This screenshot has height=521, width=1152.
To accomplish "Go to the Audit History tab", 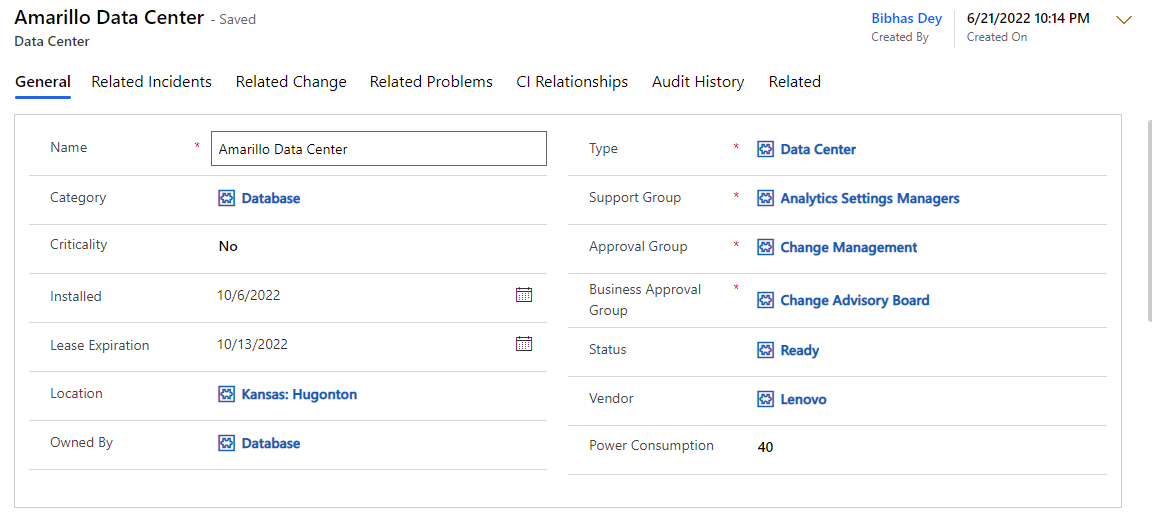I will 698,82.
